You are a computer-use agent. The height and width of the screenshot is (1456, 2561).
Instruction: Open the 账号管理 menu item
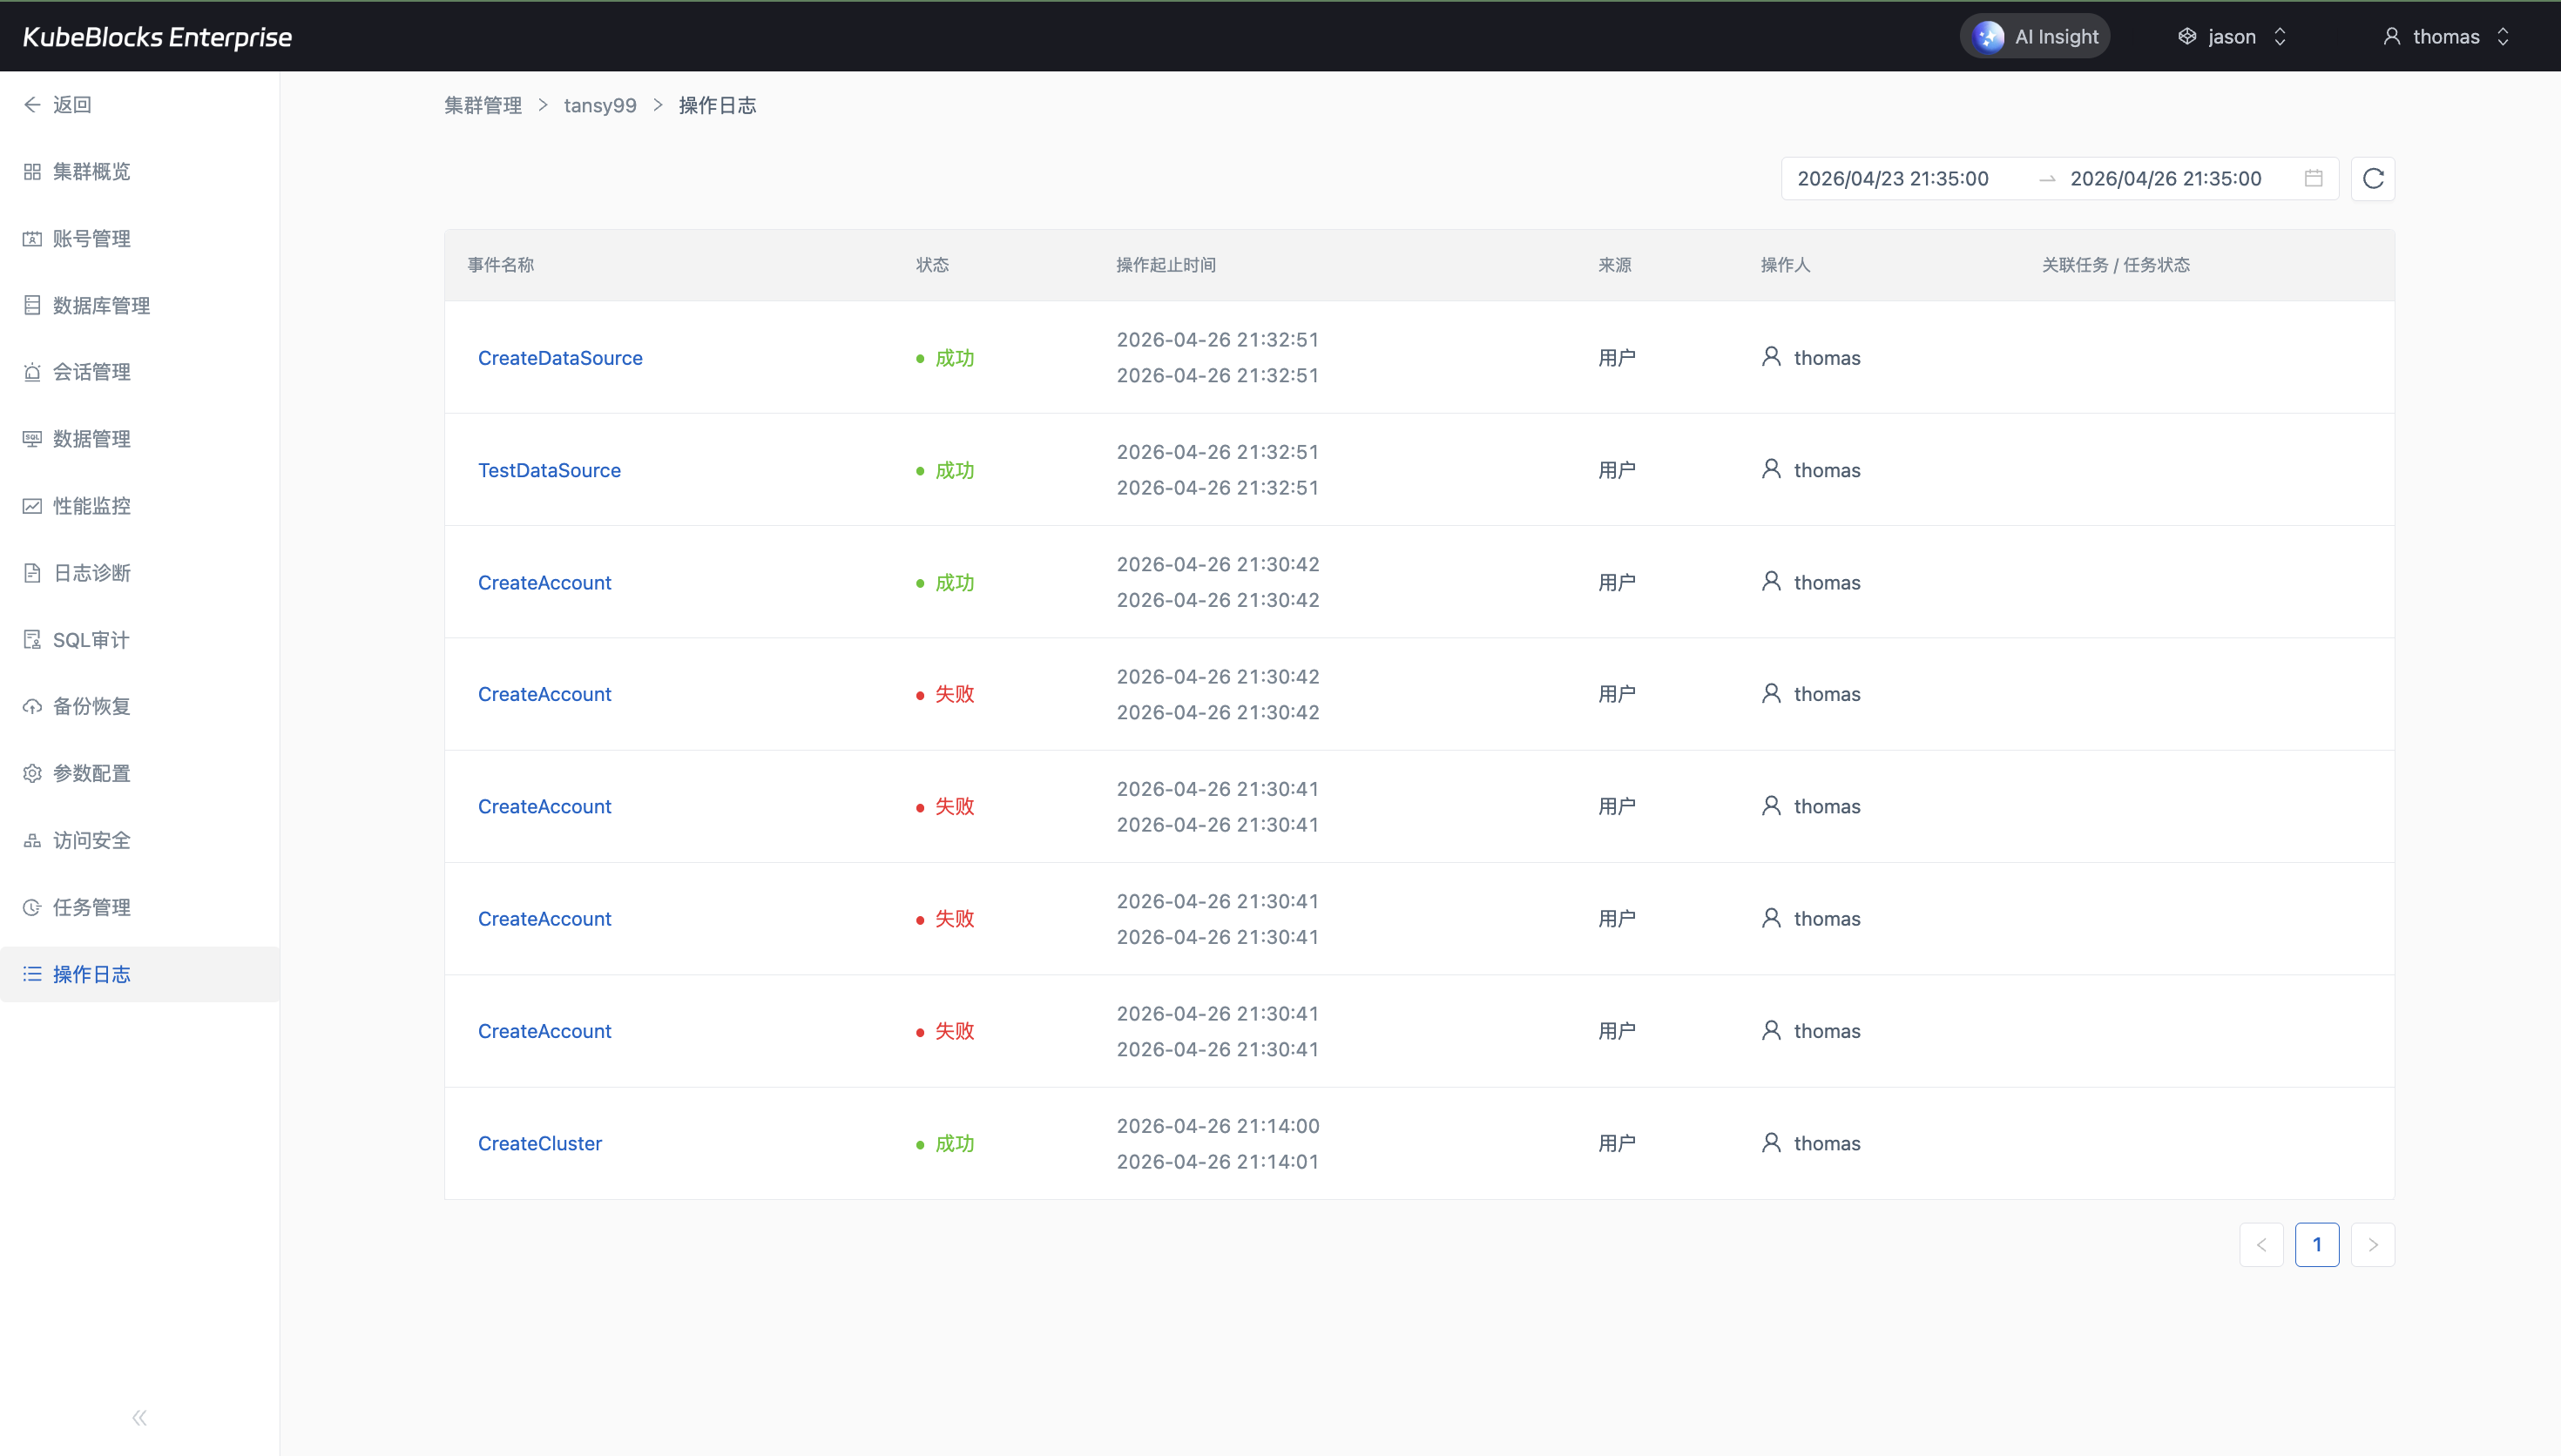click(x=91, y=239)
